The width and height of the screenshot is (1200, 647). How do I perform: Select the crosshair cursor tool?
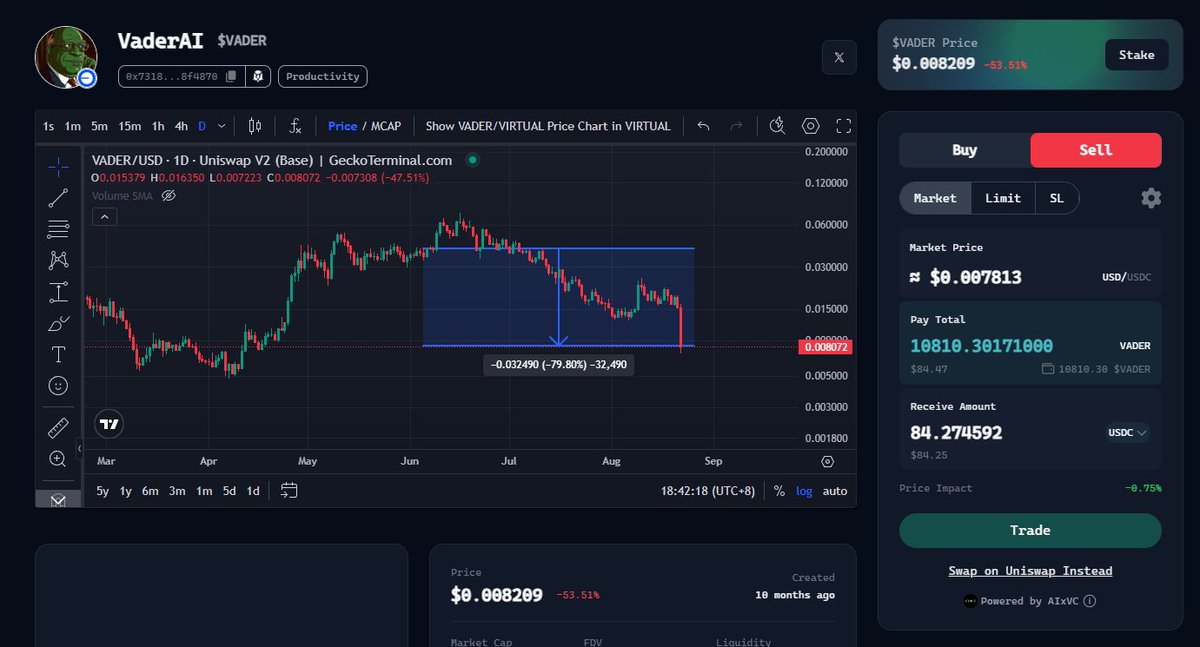[x=58, y=167]
